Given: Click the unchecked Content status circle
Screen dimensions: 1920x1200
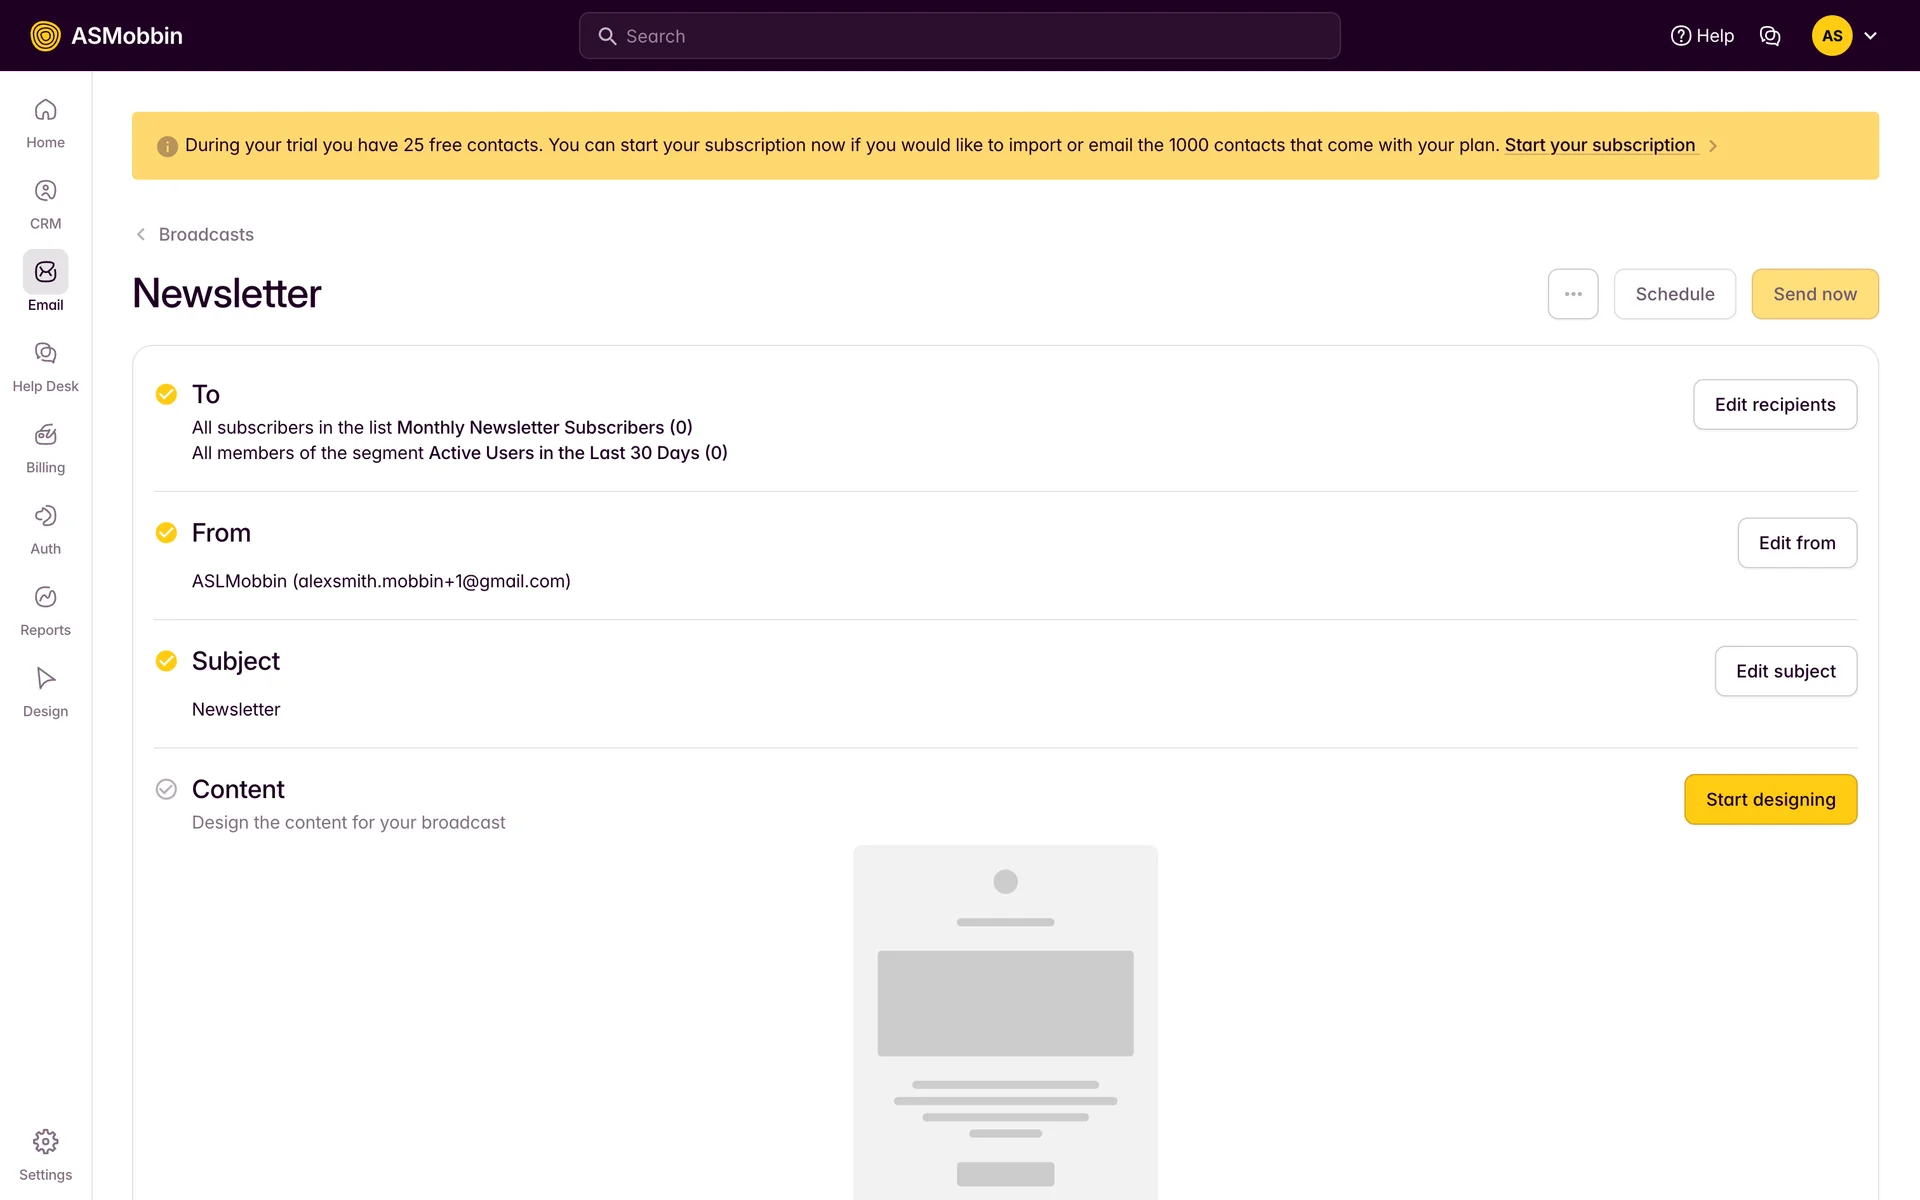Looking at the screenshot, I should click(x=166, y=789).
